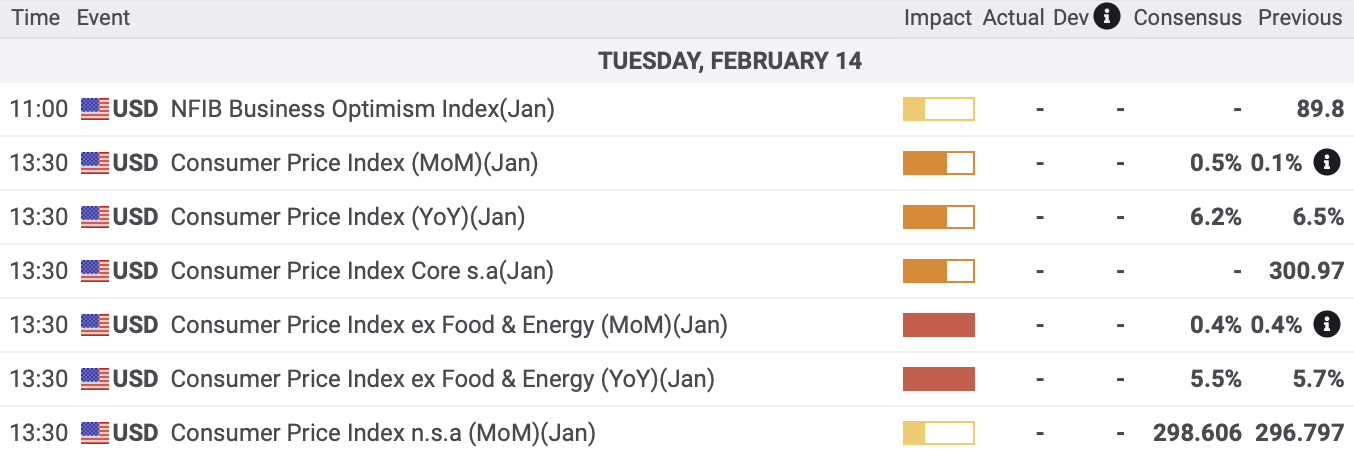Screen dimensions: 1354x458
Task: Click impact bar for NFIB Business Optimism Index
Action: pos(938,109)
